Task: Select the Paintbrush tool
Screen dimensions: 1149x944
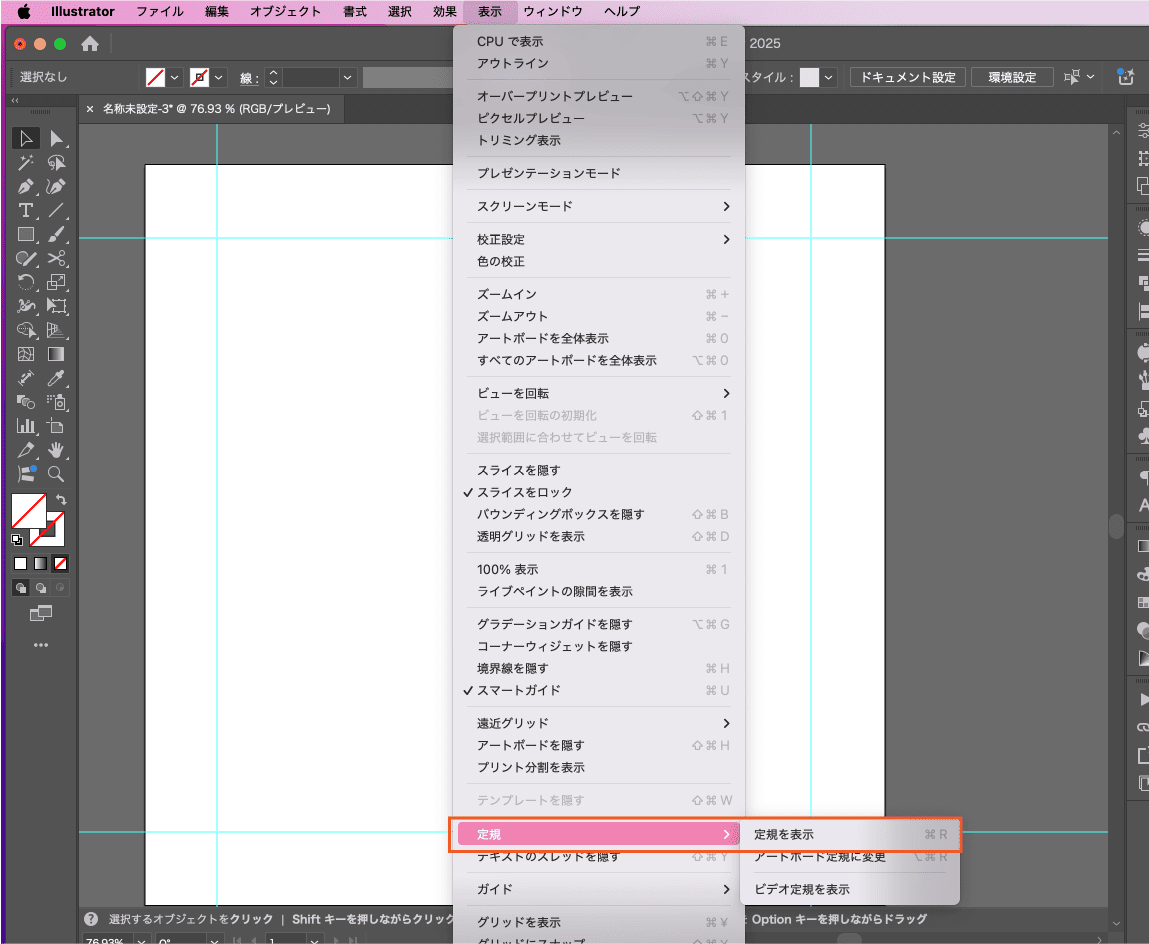Action: 56,235
